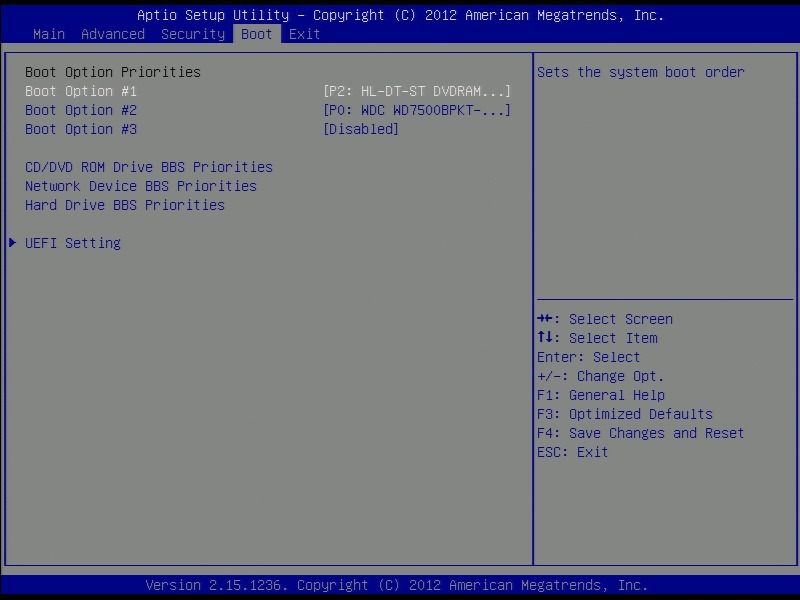Screen dimensions: 800x600
Task: Click the ESC Exit hint
Action: tap(573, 452)
